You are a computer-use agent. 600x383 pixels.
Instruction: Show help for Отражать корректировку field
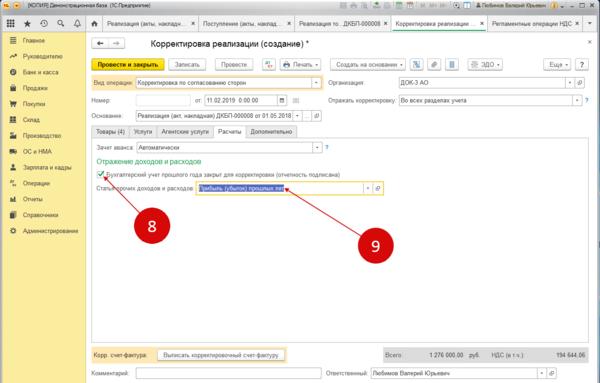(587, 101)
